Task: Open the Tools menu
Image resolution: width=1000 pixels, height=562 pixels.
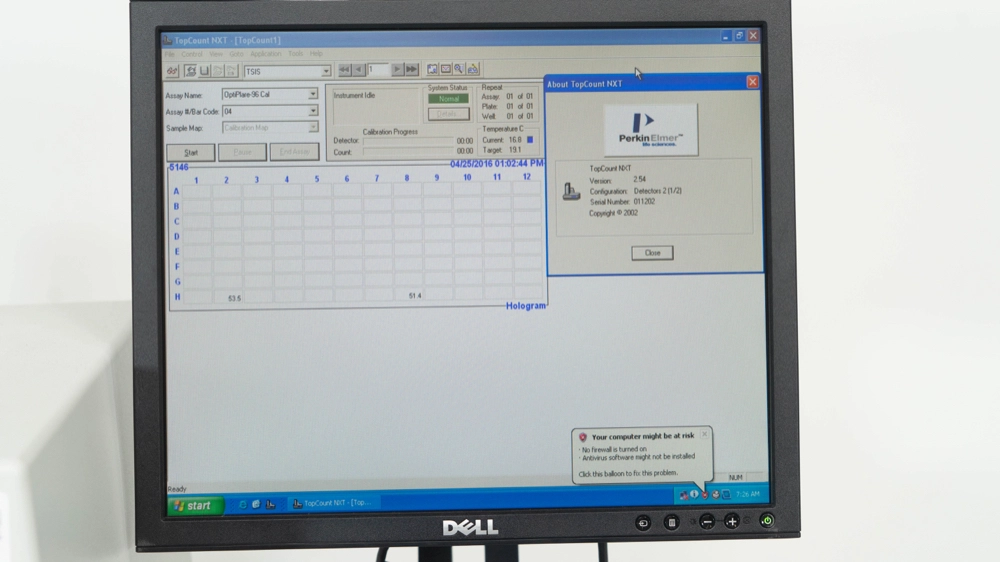Action: tap(296, 54)
